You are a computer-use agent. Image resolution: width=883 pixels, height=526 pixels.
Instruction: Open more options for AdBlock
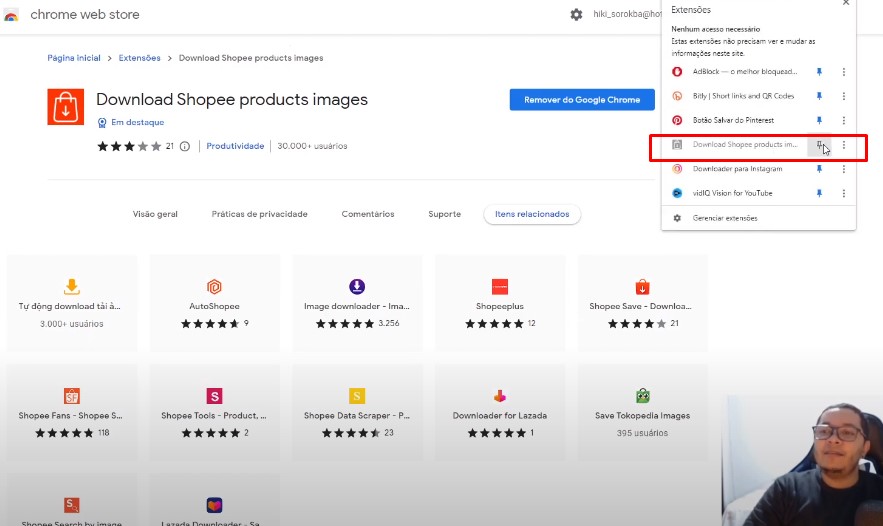(x=844, y=72)
